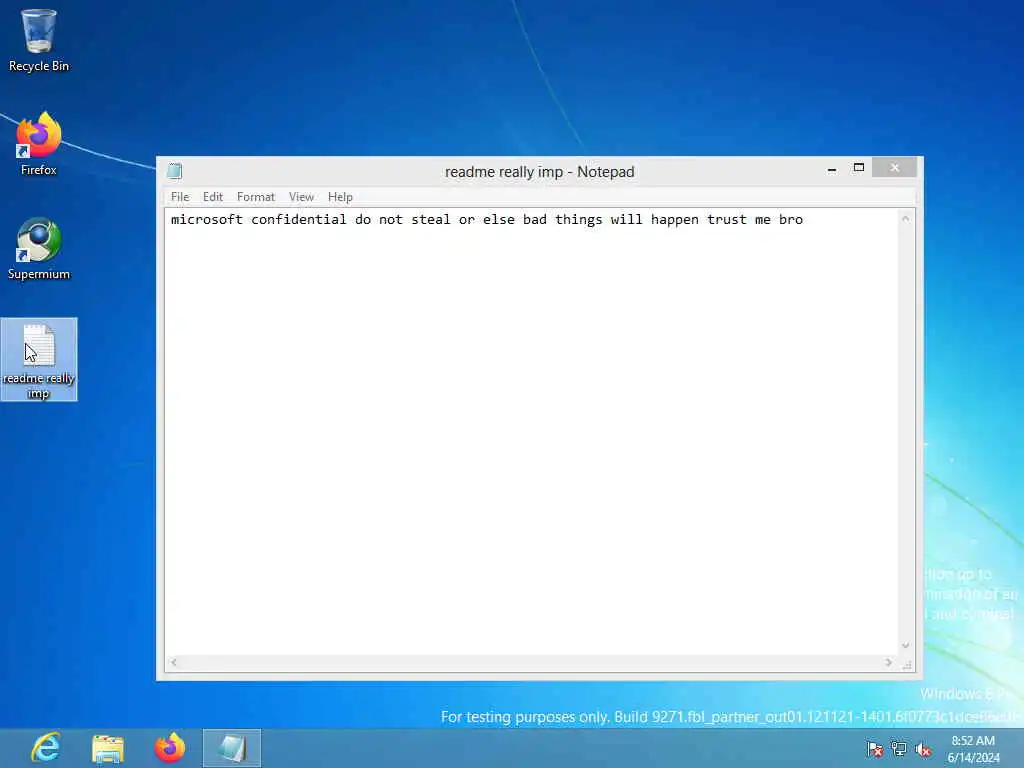Open the Edit menu in Notepad

click(212, 197)
